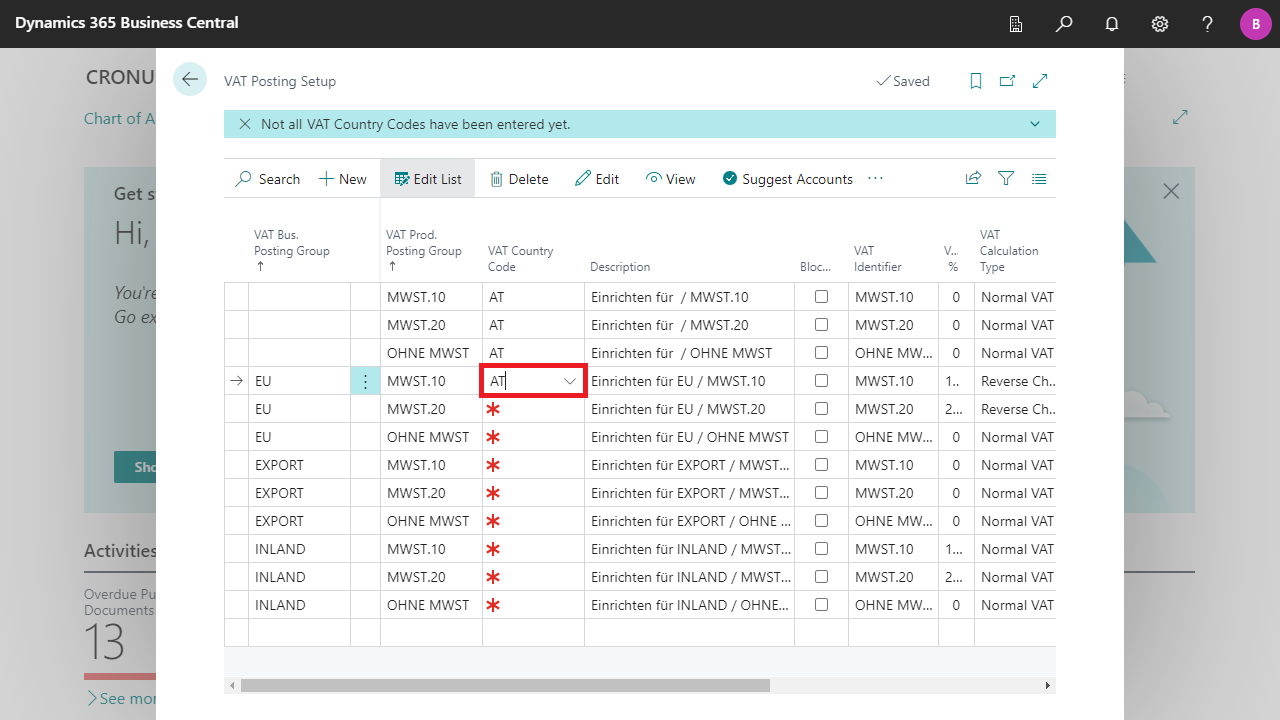
Task: Open the filter pane icon
Action: click(1005, 178)
